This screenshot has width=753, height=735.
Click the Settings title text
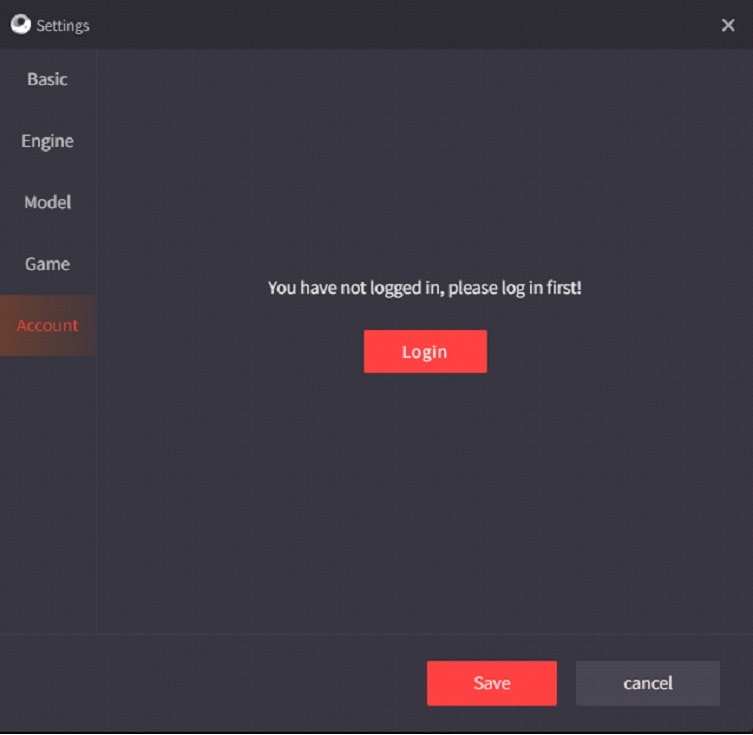click(x=63, y=25)
